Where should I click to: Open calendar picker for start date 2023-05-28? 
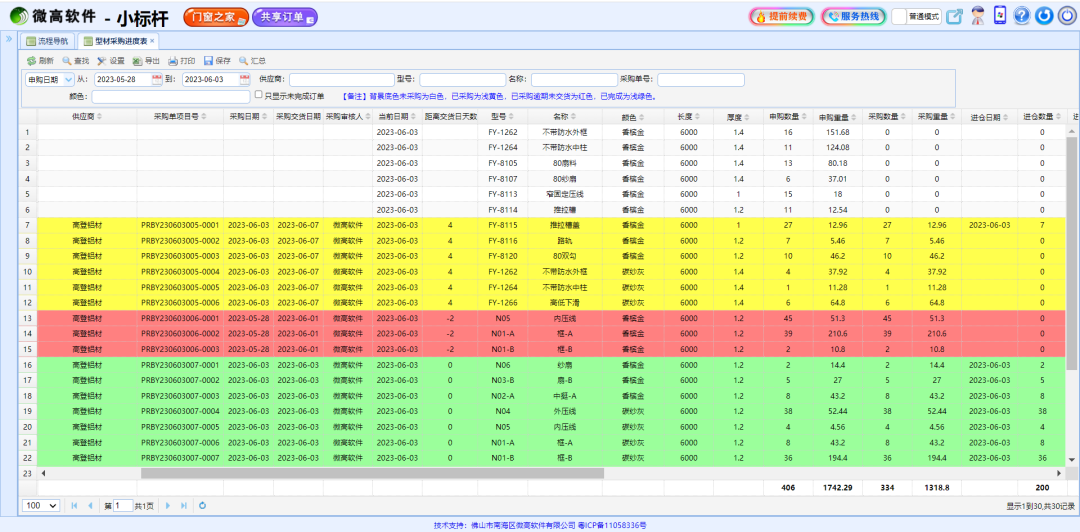(x=156, y=79)
